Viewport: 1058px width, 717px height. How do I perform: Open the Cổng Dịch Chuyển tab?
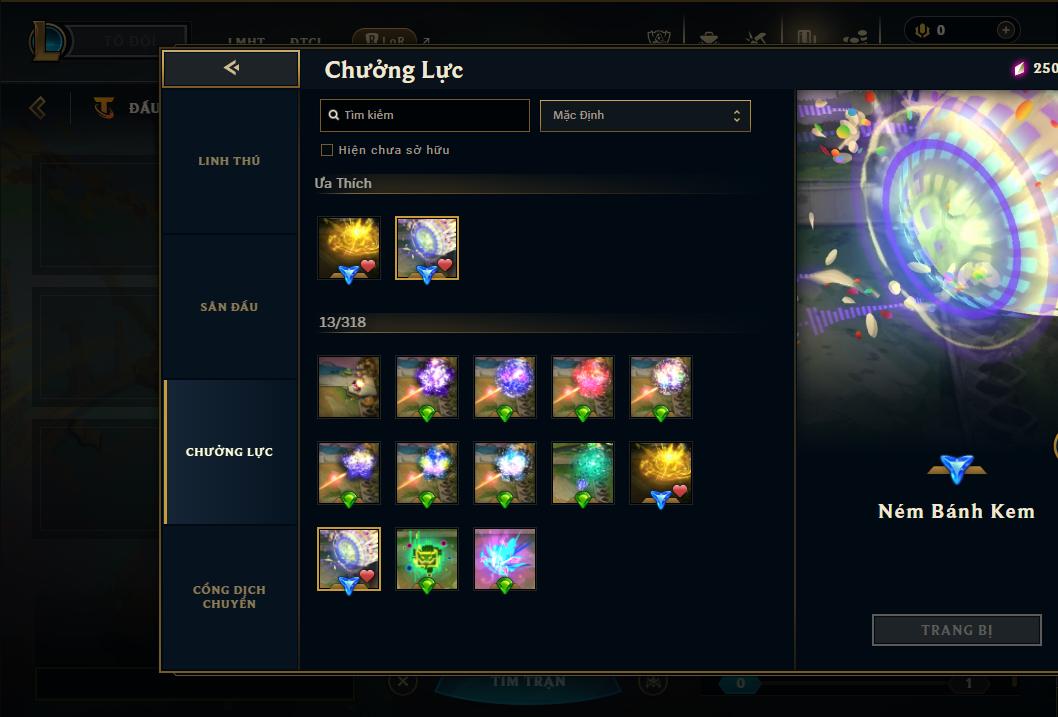(229, 597)
